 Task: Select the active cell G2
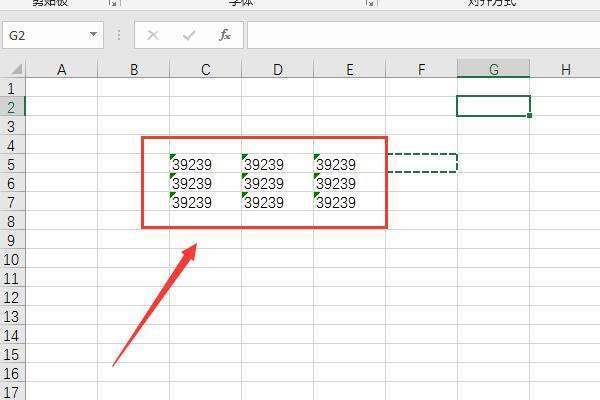pos(493,106)
